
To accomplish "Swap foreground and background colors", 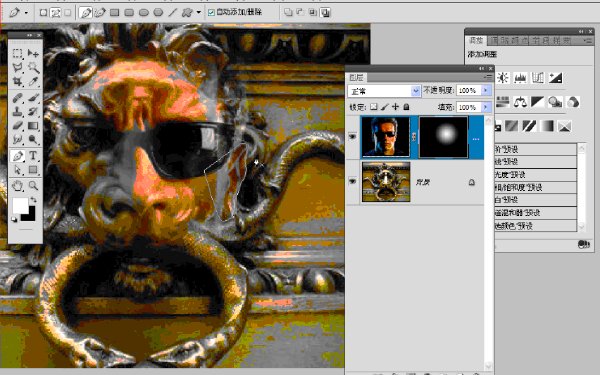I will 34,200.
